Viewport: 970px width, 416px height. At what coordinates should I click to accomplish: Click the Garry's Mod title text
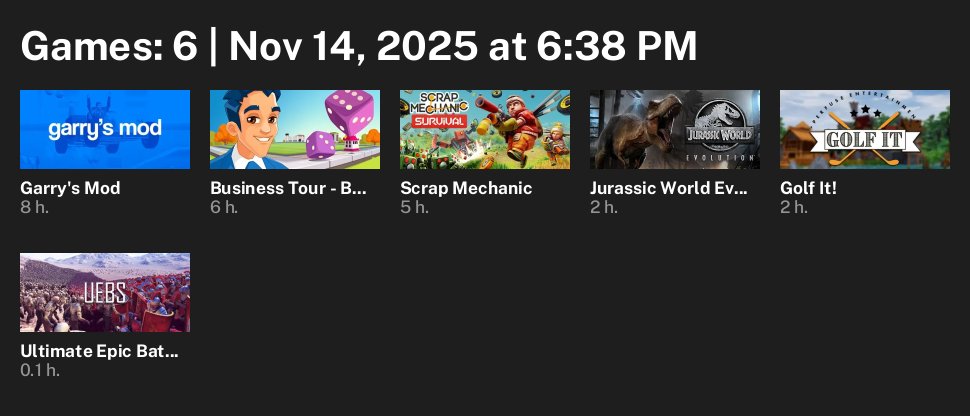(x=70, y=188)
